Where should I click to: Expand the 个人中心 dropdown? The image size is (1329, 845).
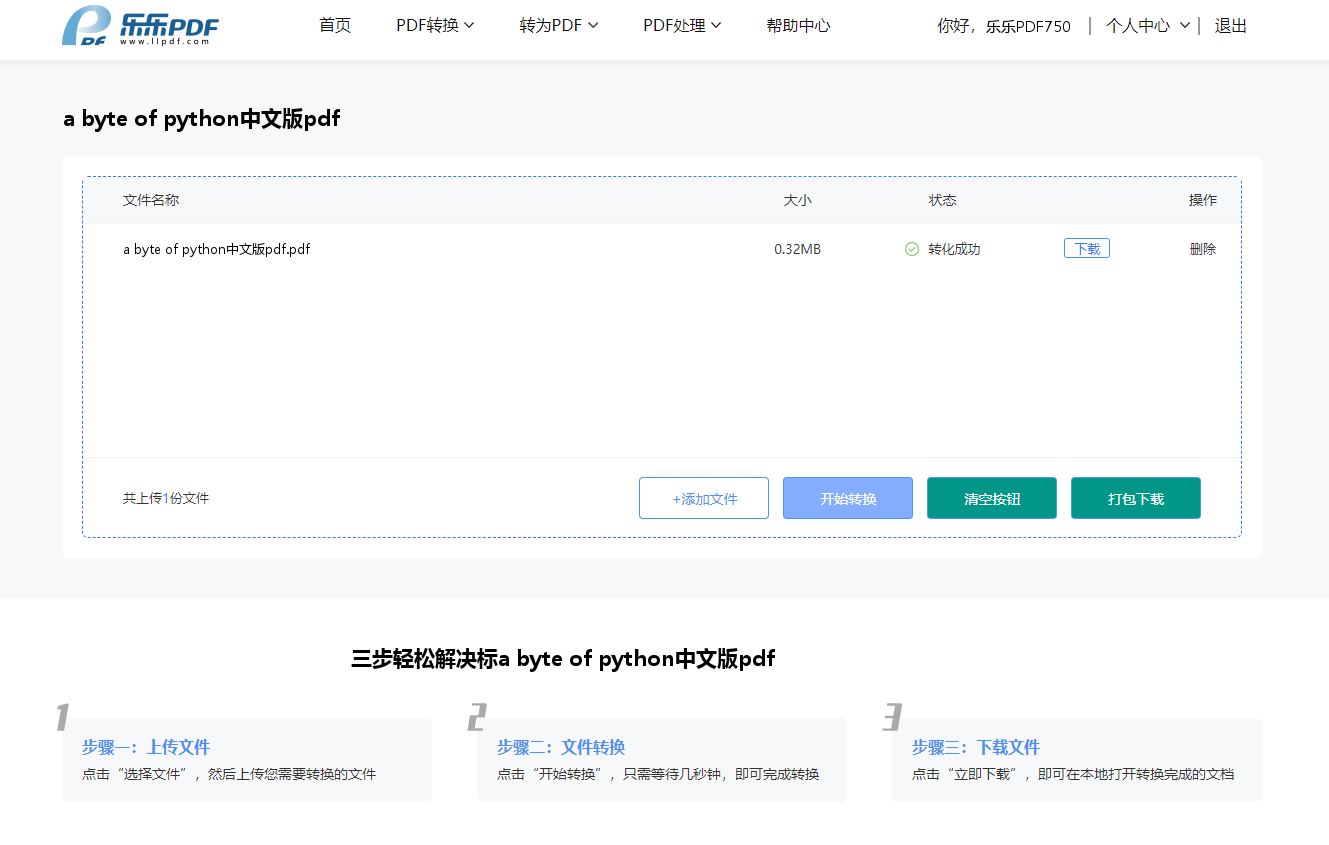point(1148,26)
